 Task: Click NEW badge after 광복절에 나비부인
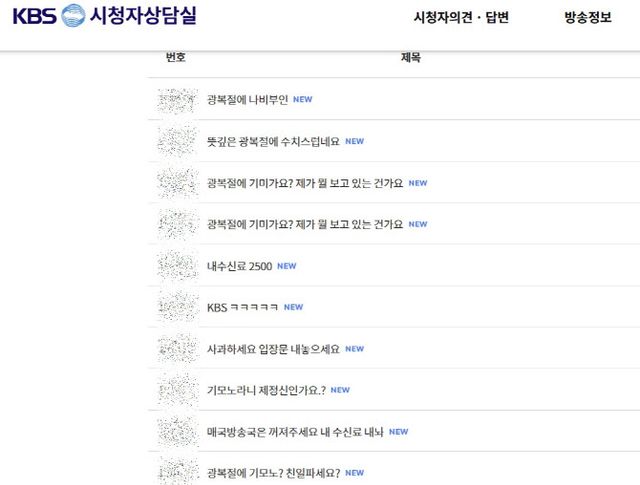[x=303, y=100]
